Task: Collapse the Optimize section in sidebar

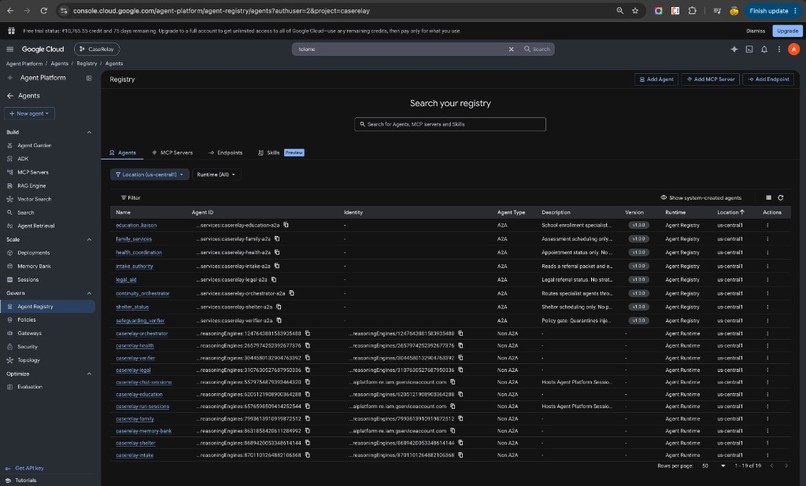Action: [x=89, y=374]
